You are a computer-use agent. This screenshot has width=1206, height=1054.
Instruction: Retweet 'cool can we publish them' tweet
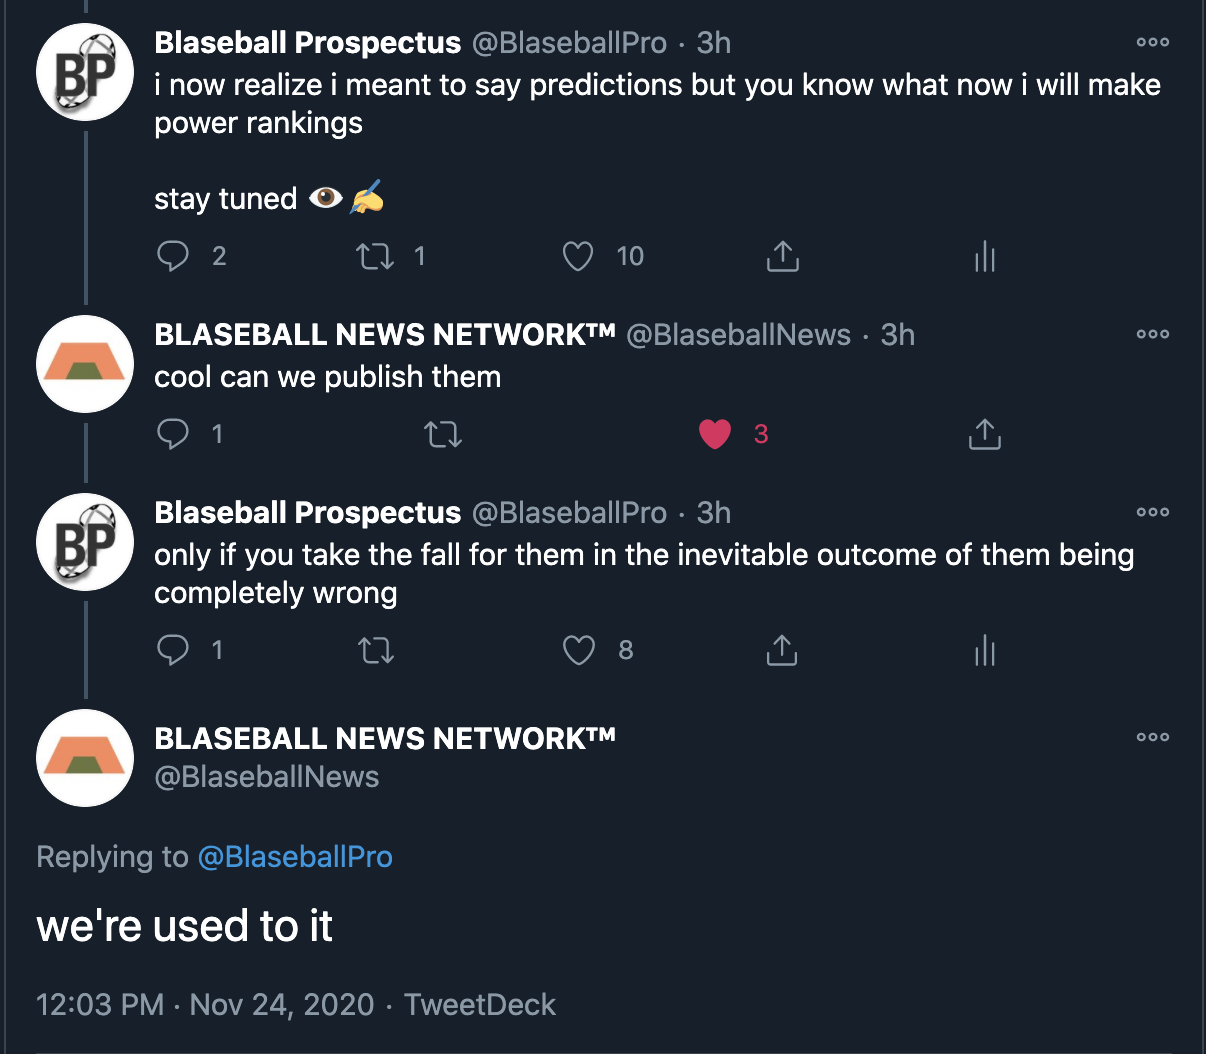(443, 434)
